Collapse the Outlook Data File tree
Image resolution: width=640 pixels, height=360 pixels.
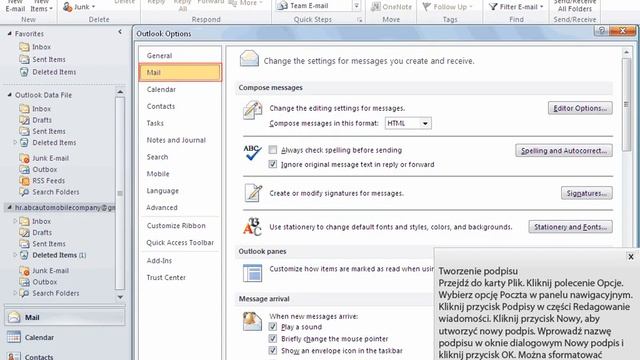9,95
